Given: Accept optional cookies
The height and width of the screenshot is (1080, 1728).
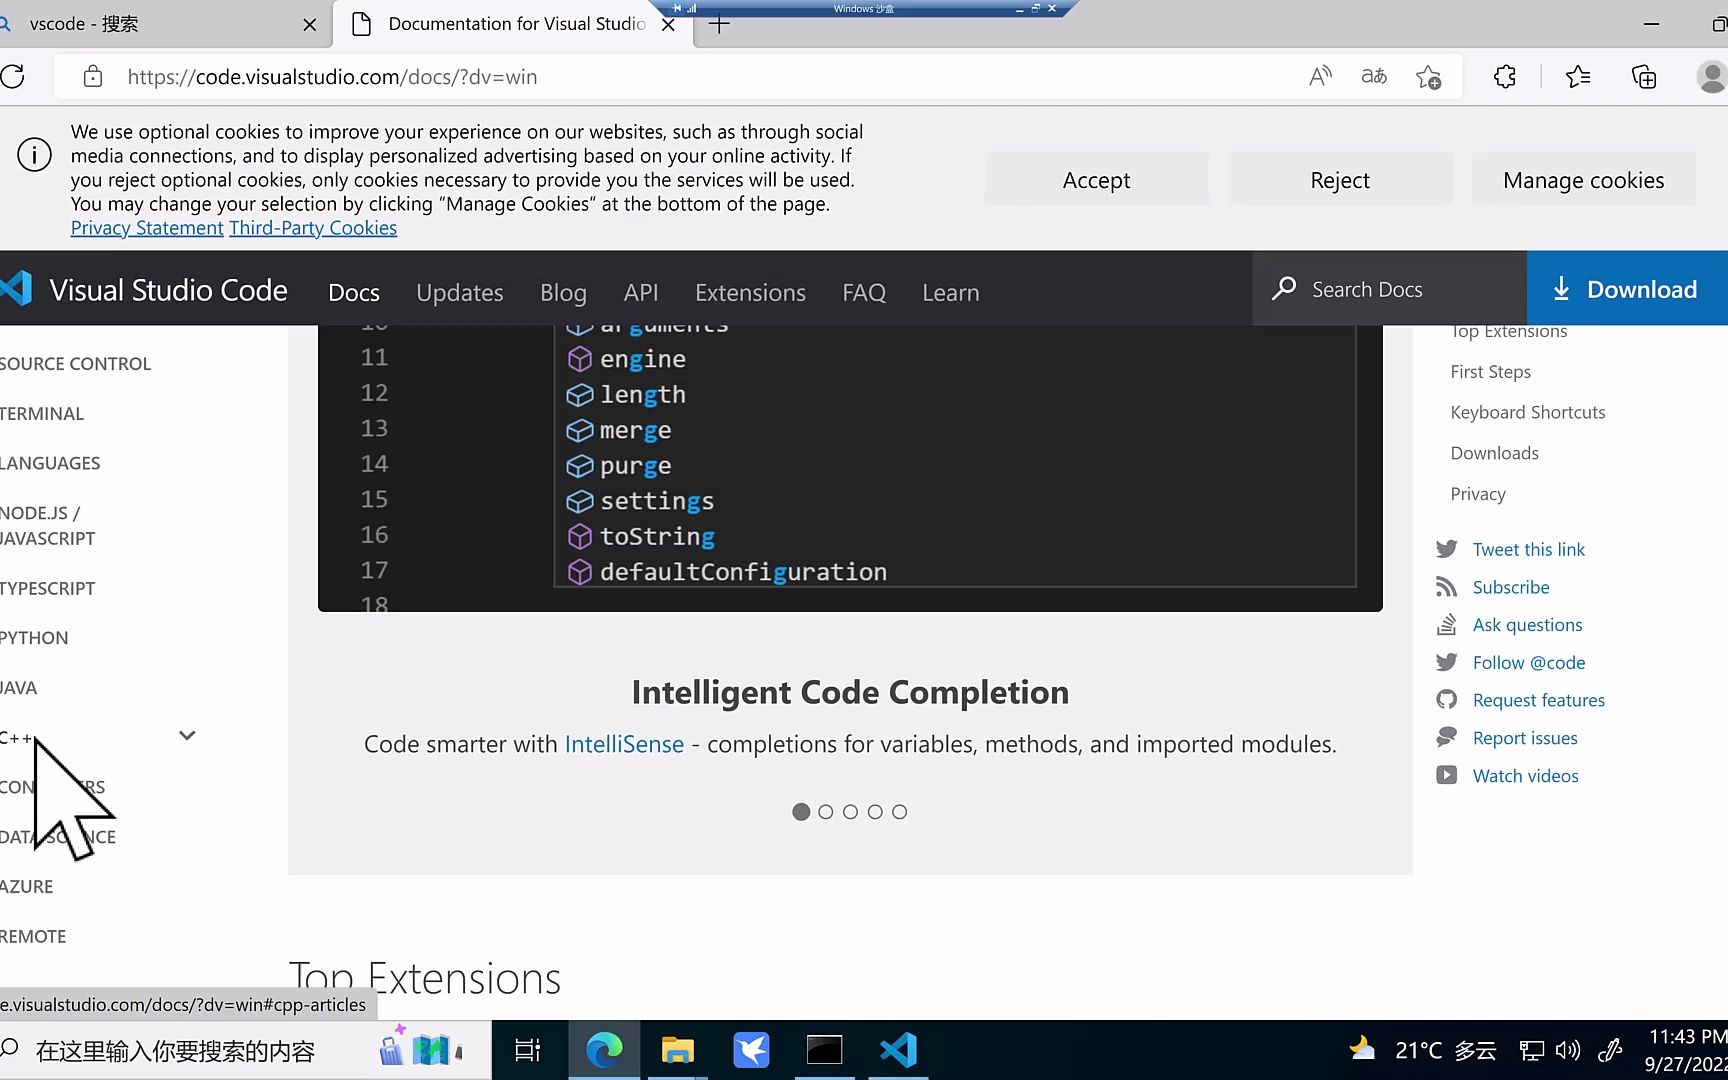Looking at the screenshot, I should point(1096,180).
